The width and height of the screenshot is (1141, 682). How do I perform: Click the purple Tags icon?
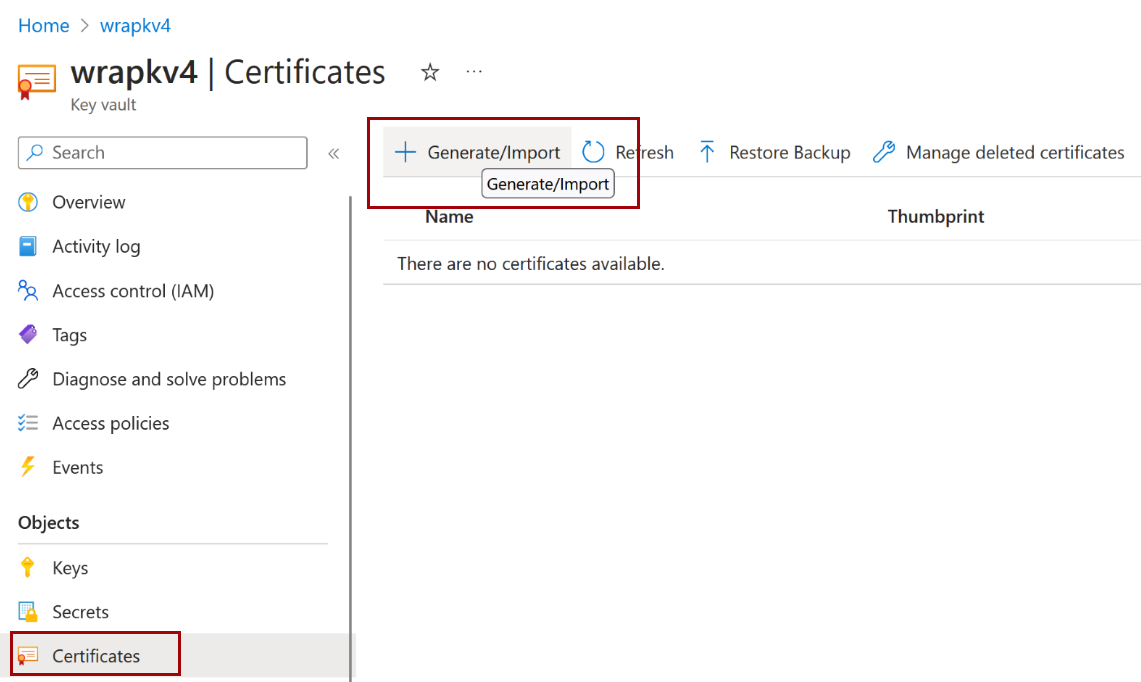[x=28, y=335]
